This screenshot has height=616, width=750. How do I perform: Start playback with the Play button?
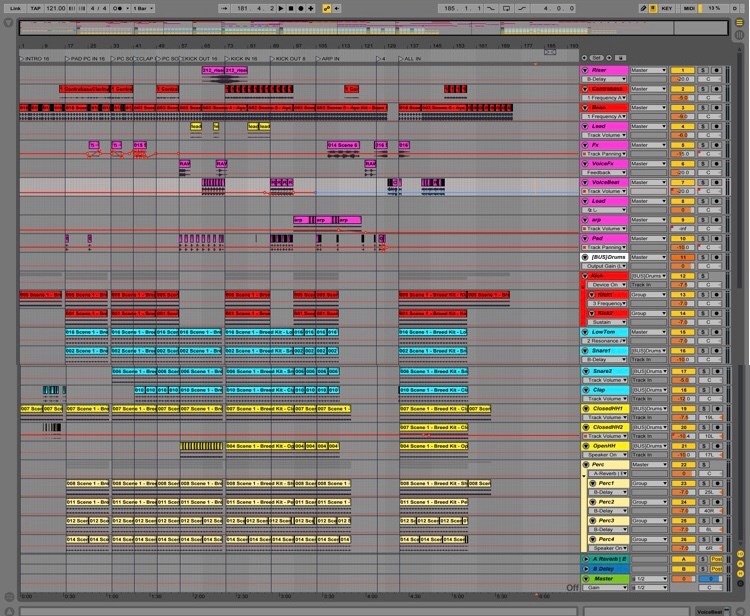(281, 8)
